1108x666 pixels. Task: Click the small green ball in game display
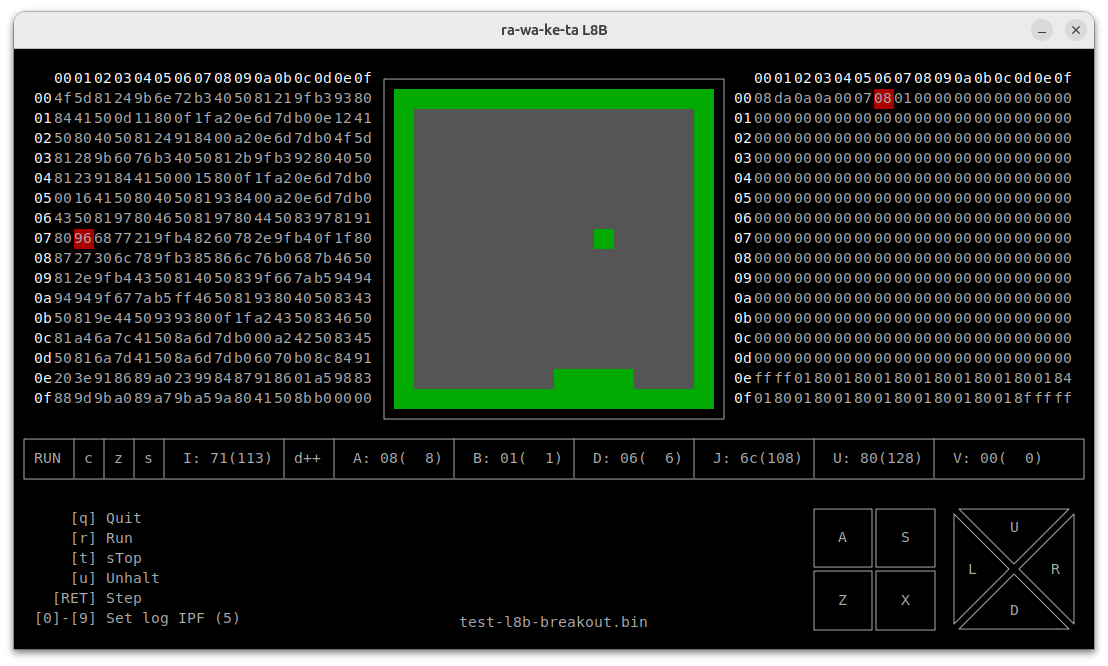pos(603,239)
